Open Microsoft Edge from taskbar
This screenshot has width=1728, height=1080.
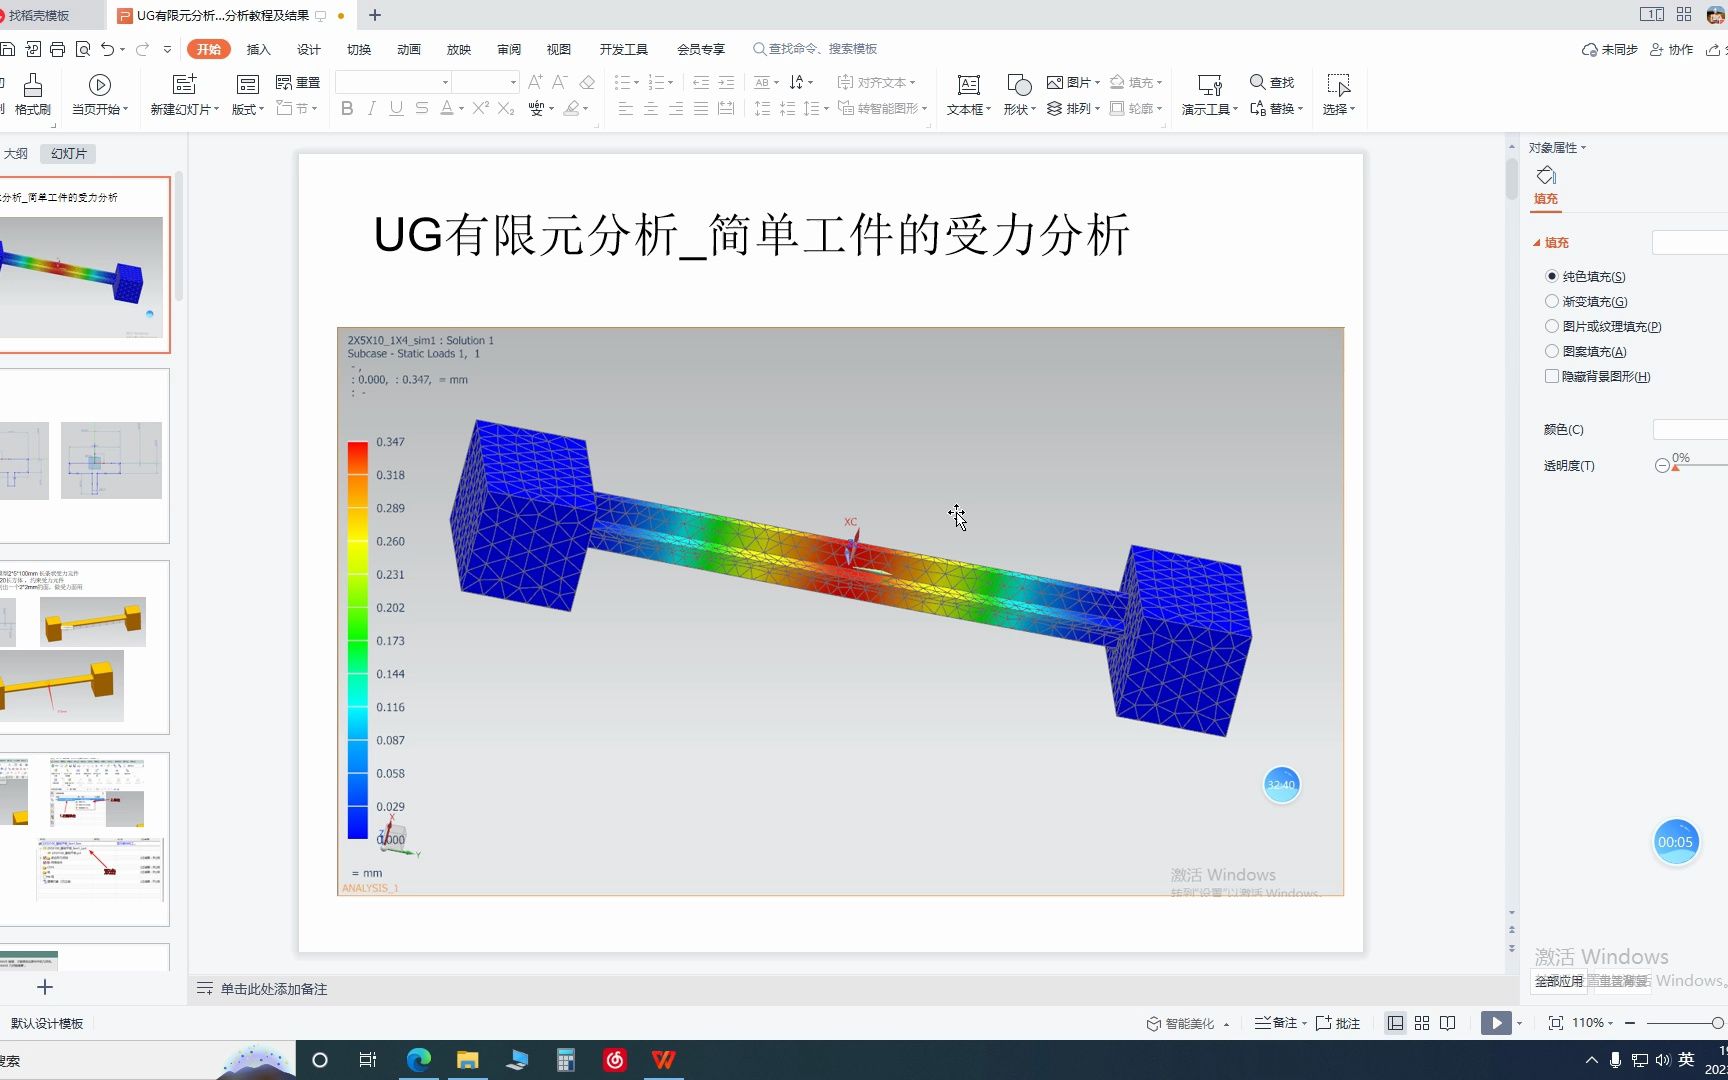419,1060
